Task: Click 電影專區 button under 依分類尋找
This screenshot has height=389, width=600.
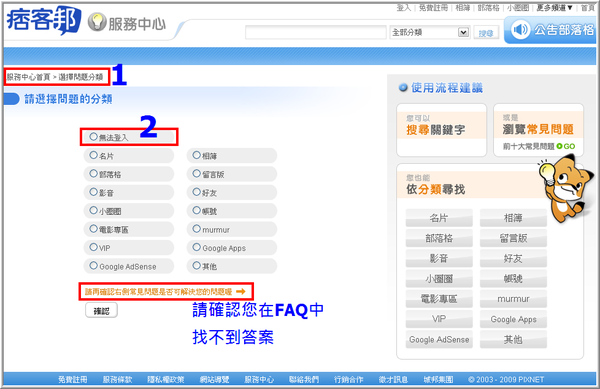Action: (439, 299)
